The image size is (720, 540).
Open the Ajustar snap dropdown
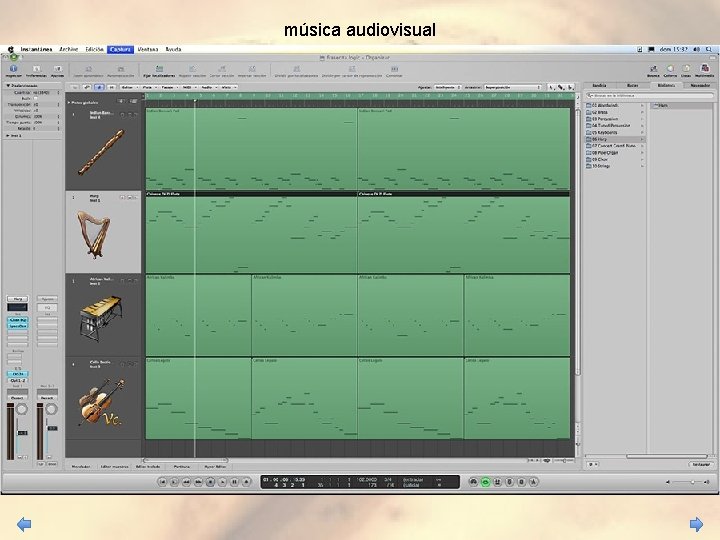click(x=447, y=87)
